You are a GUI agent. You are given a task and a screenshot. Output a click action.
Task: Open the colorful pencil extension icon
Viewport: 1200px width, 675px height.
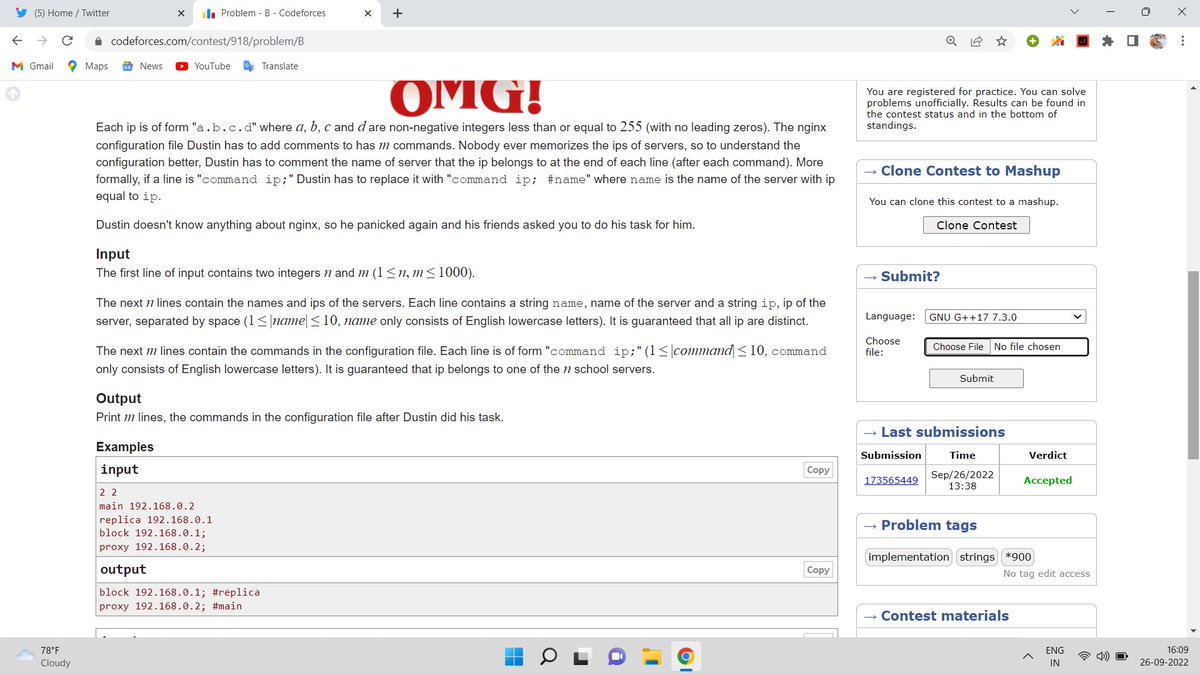coord(1057,41)
